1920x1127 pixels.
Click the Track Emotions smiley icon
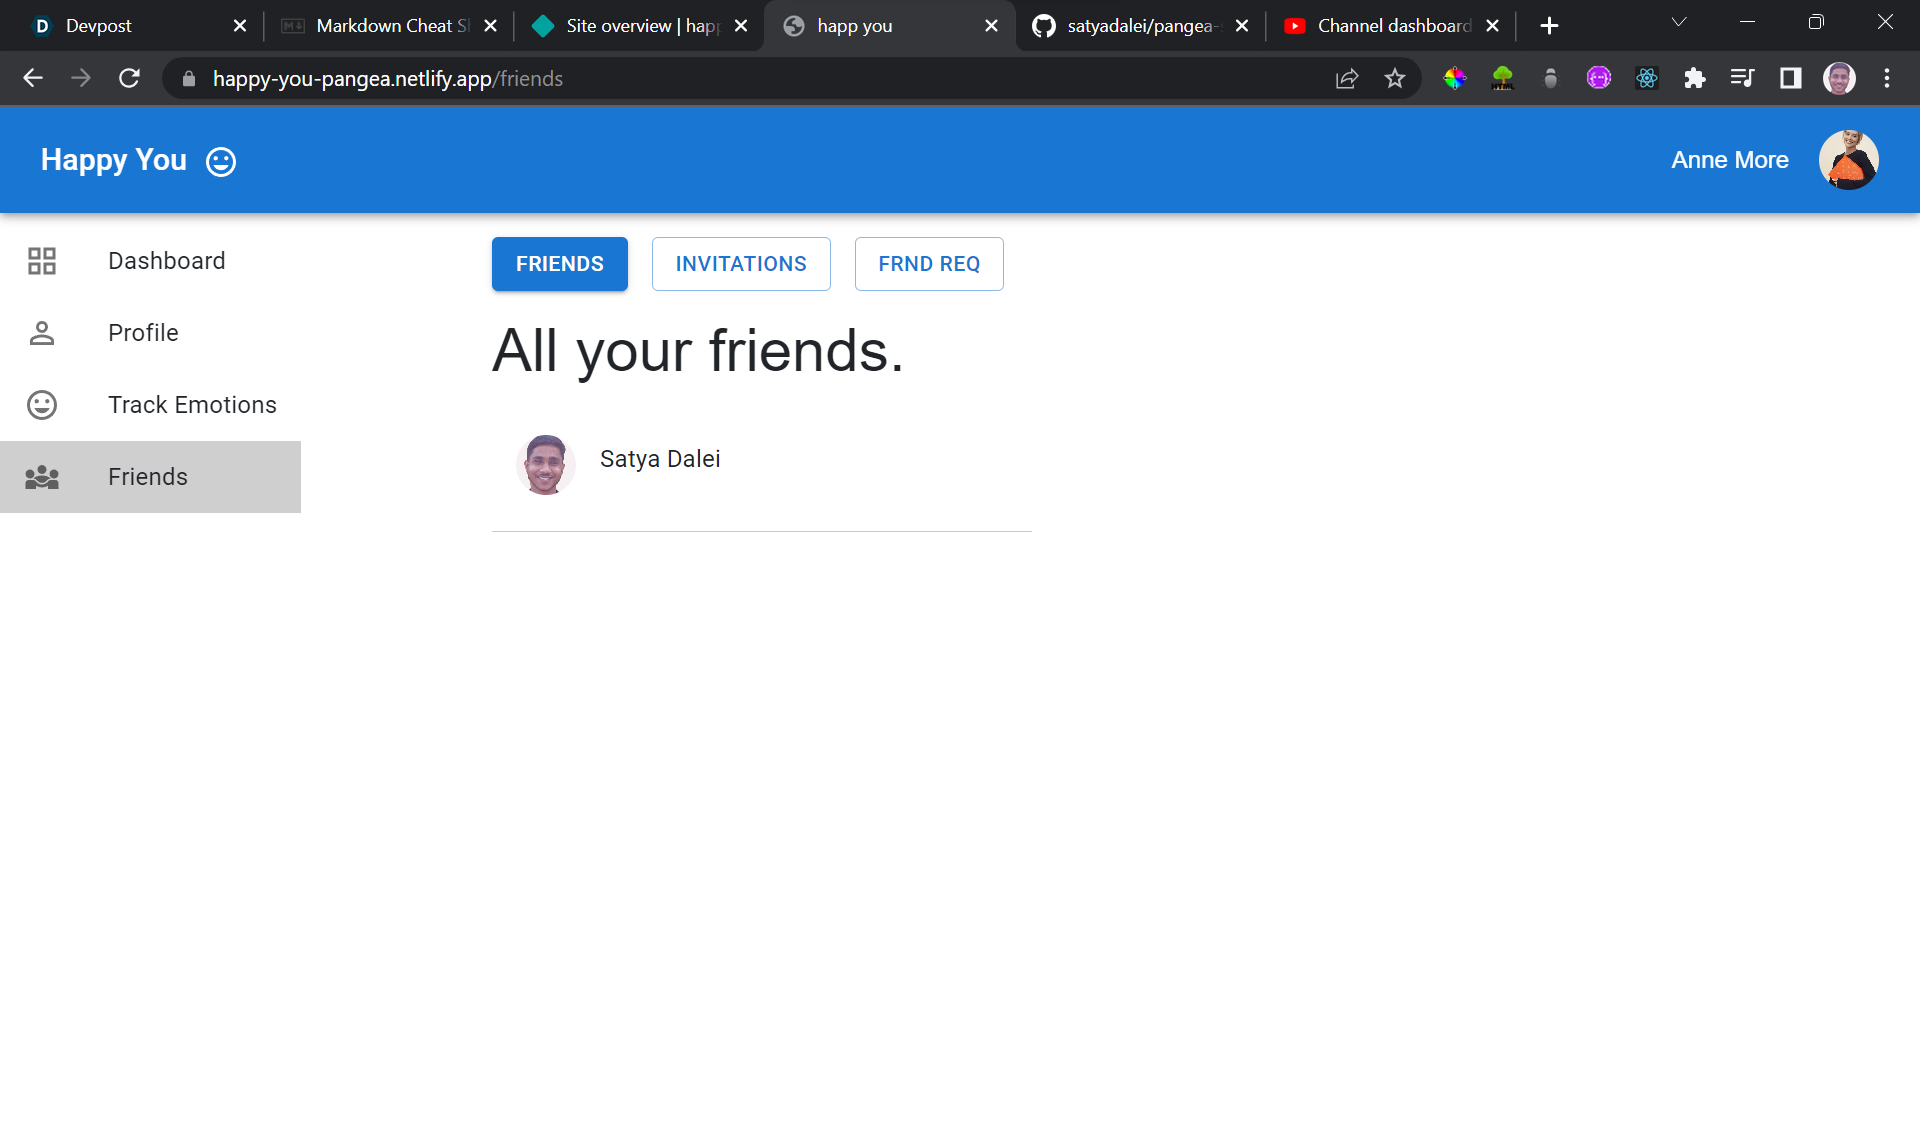pyautogui.click(x=42, y=405)
